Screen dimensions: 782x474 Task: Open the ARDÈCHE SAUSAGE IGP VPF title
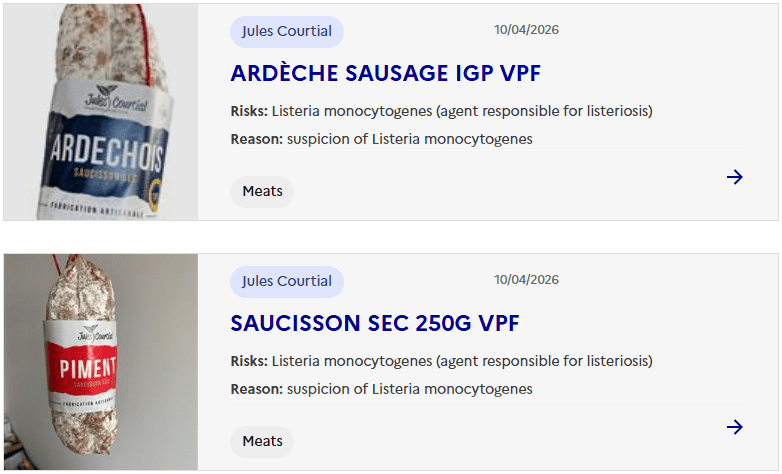point(385,73)
